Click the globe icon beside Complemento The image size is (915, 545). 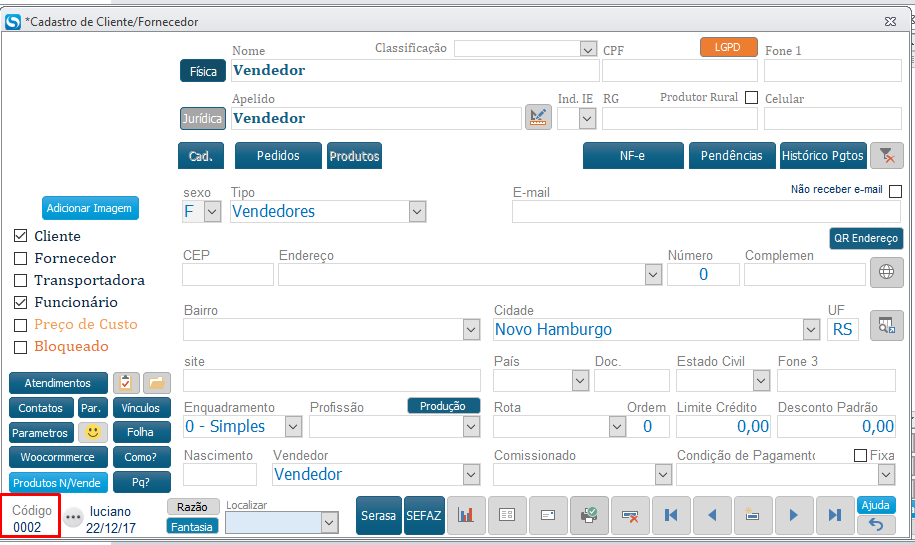point(886,273)
